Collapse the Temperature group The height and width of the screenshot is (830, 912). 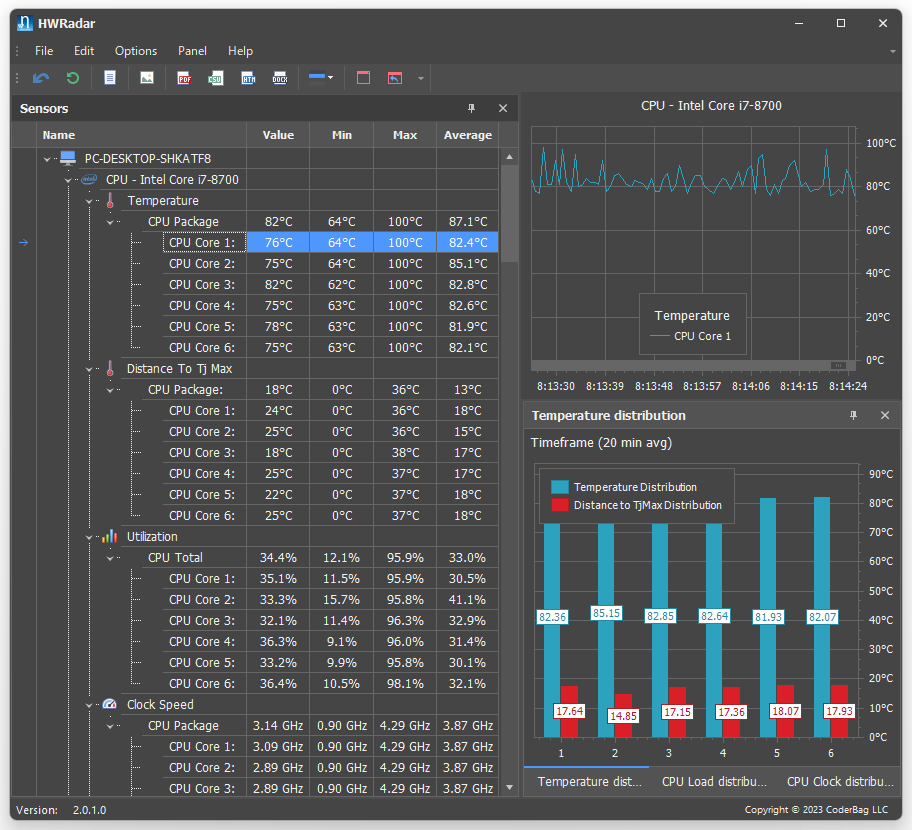(x=89, y=201)
